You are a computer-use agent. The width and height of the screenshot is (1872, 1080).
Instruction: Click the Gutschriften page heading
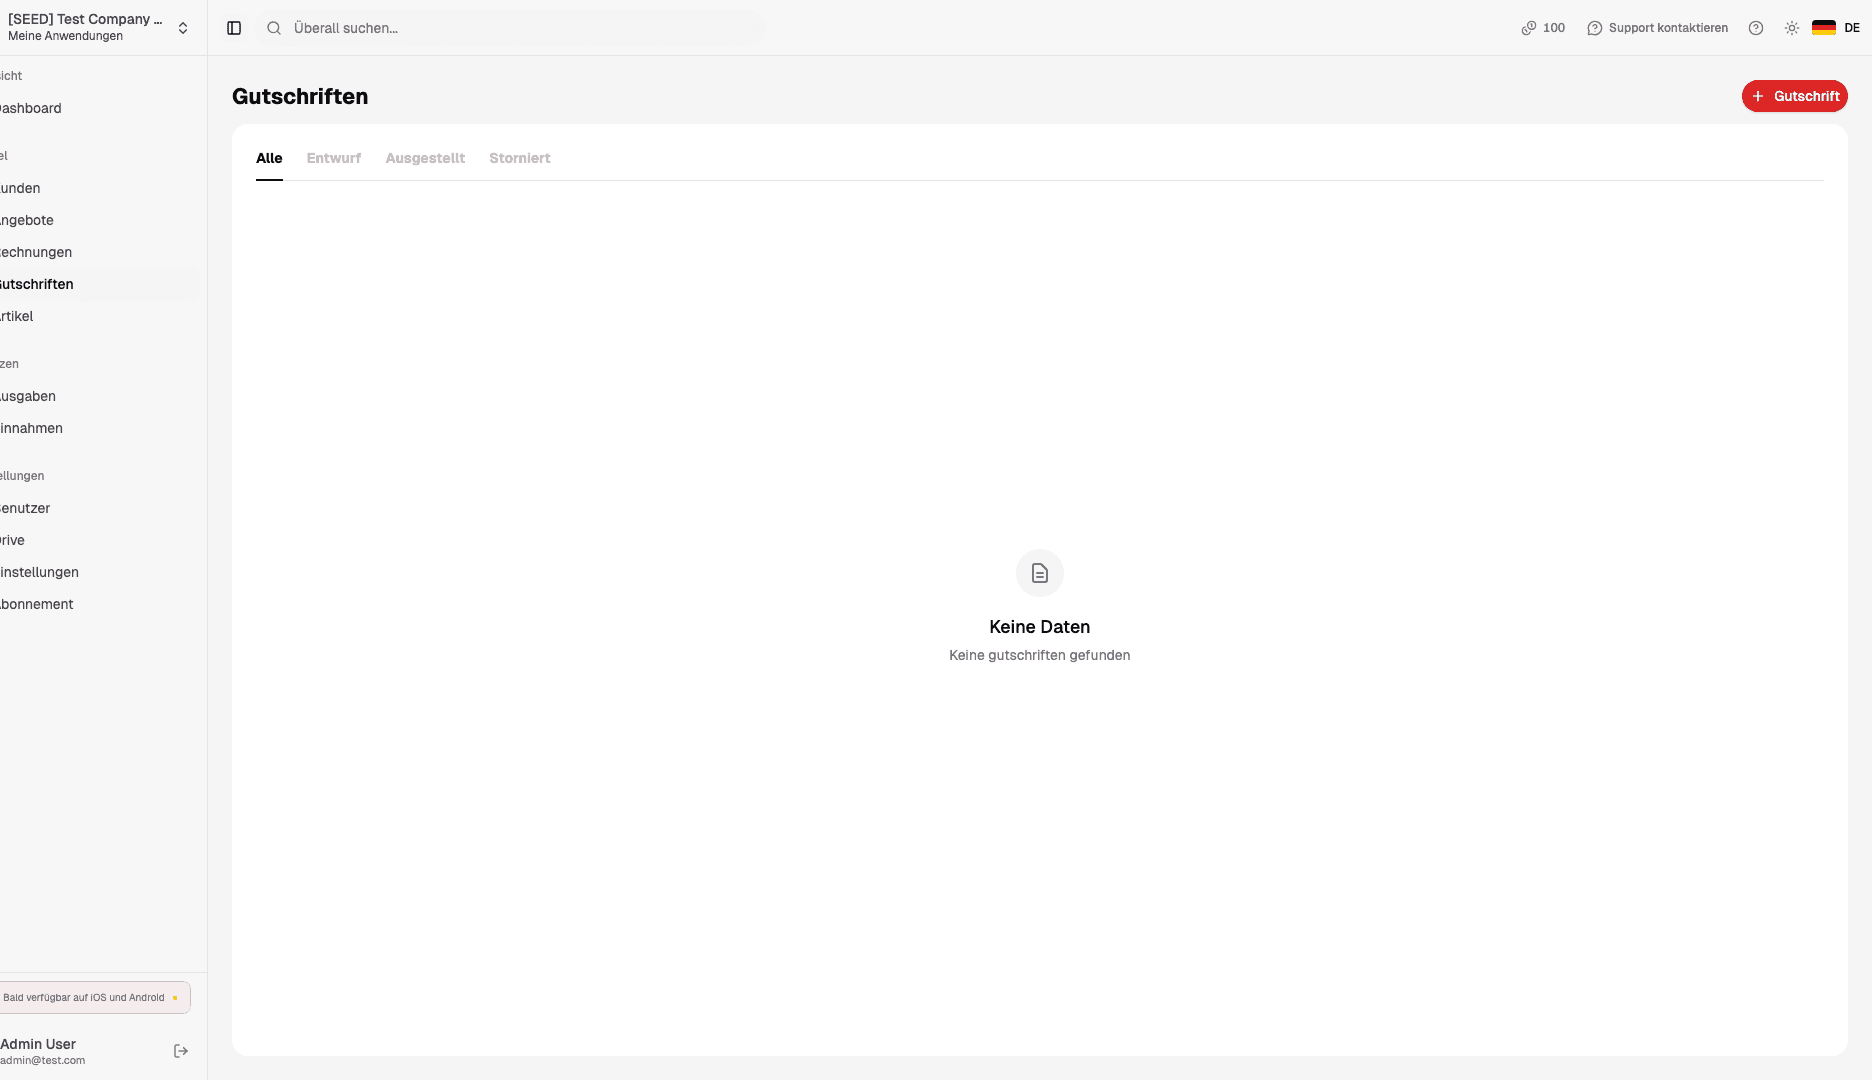click(300, 96)
